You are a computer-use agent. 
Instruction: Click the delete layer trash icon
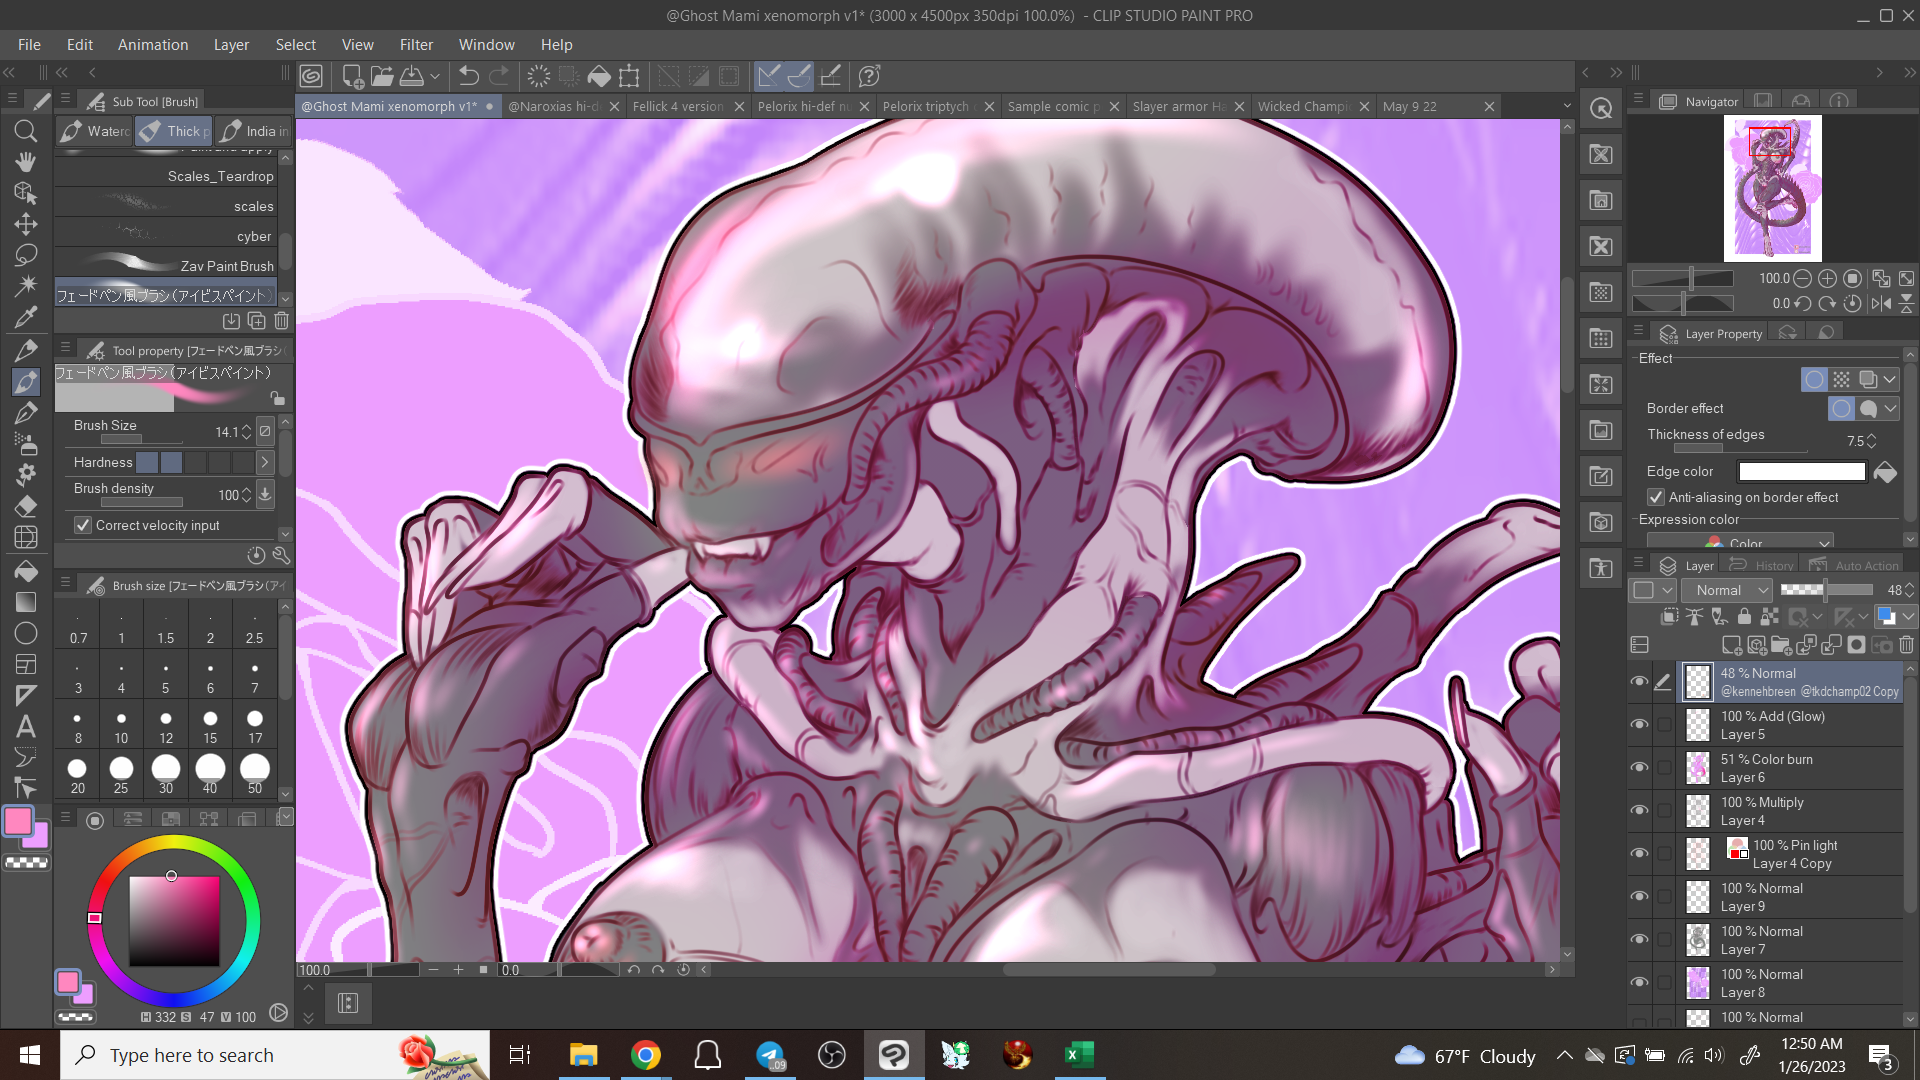pyautogui.click(x=1906, y=645)
